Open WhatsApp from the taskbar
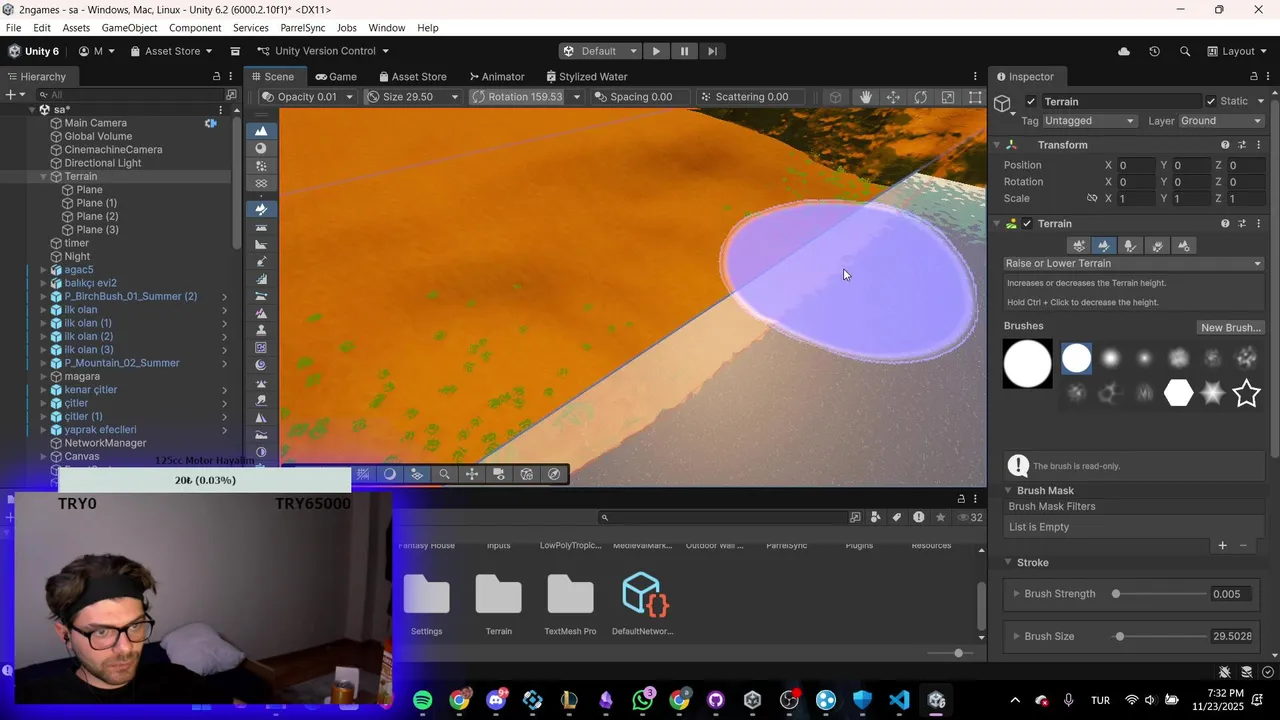 click(x=643, y=700)
